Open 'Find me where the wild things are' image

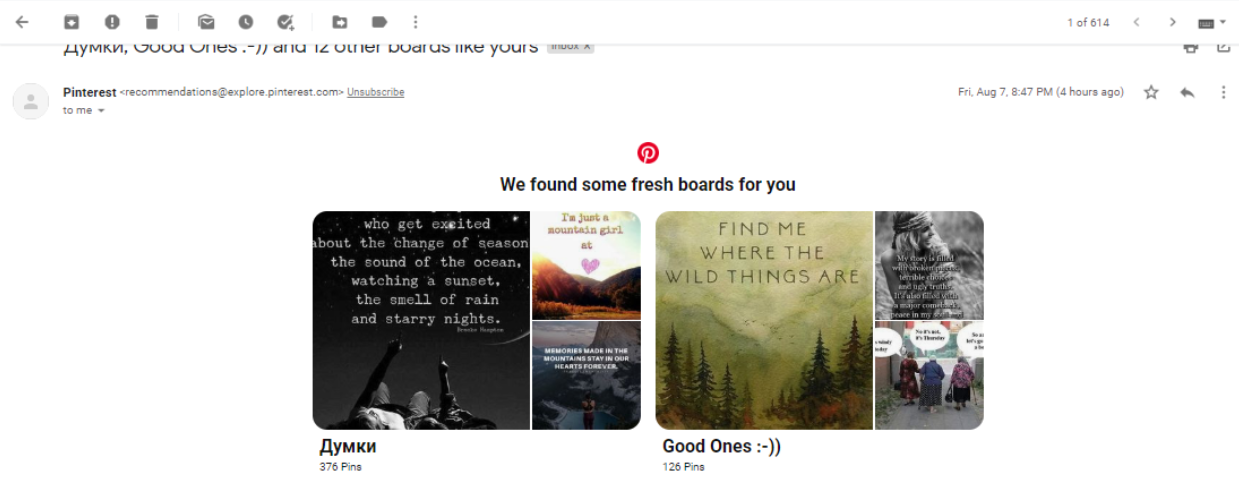(x=764, y=320)
